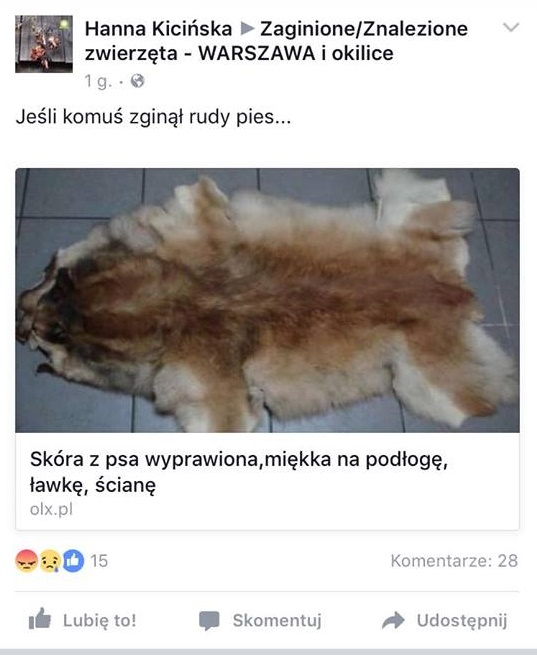View the 15 reactions count
This screenshot has height=655, width=537.
pos(99,561)
